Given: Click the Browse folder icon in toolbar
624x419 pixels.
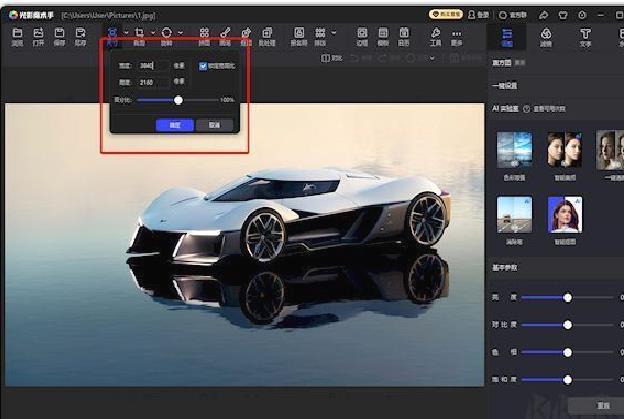Looking at the screenshot, I should [17, 33].
